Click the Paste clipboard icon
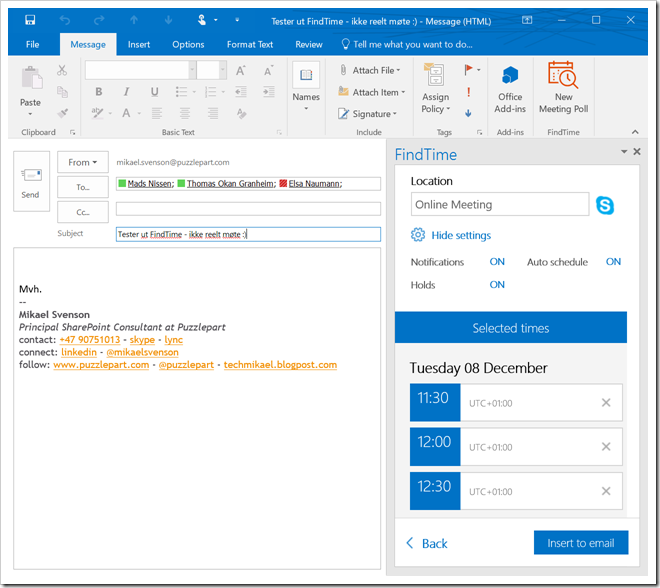Viewport: 660px width, 588px height. [x=32, y=77]
